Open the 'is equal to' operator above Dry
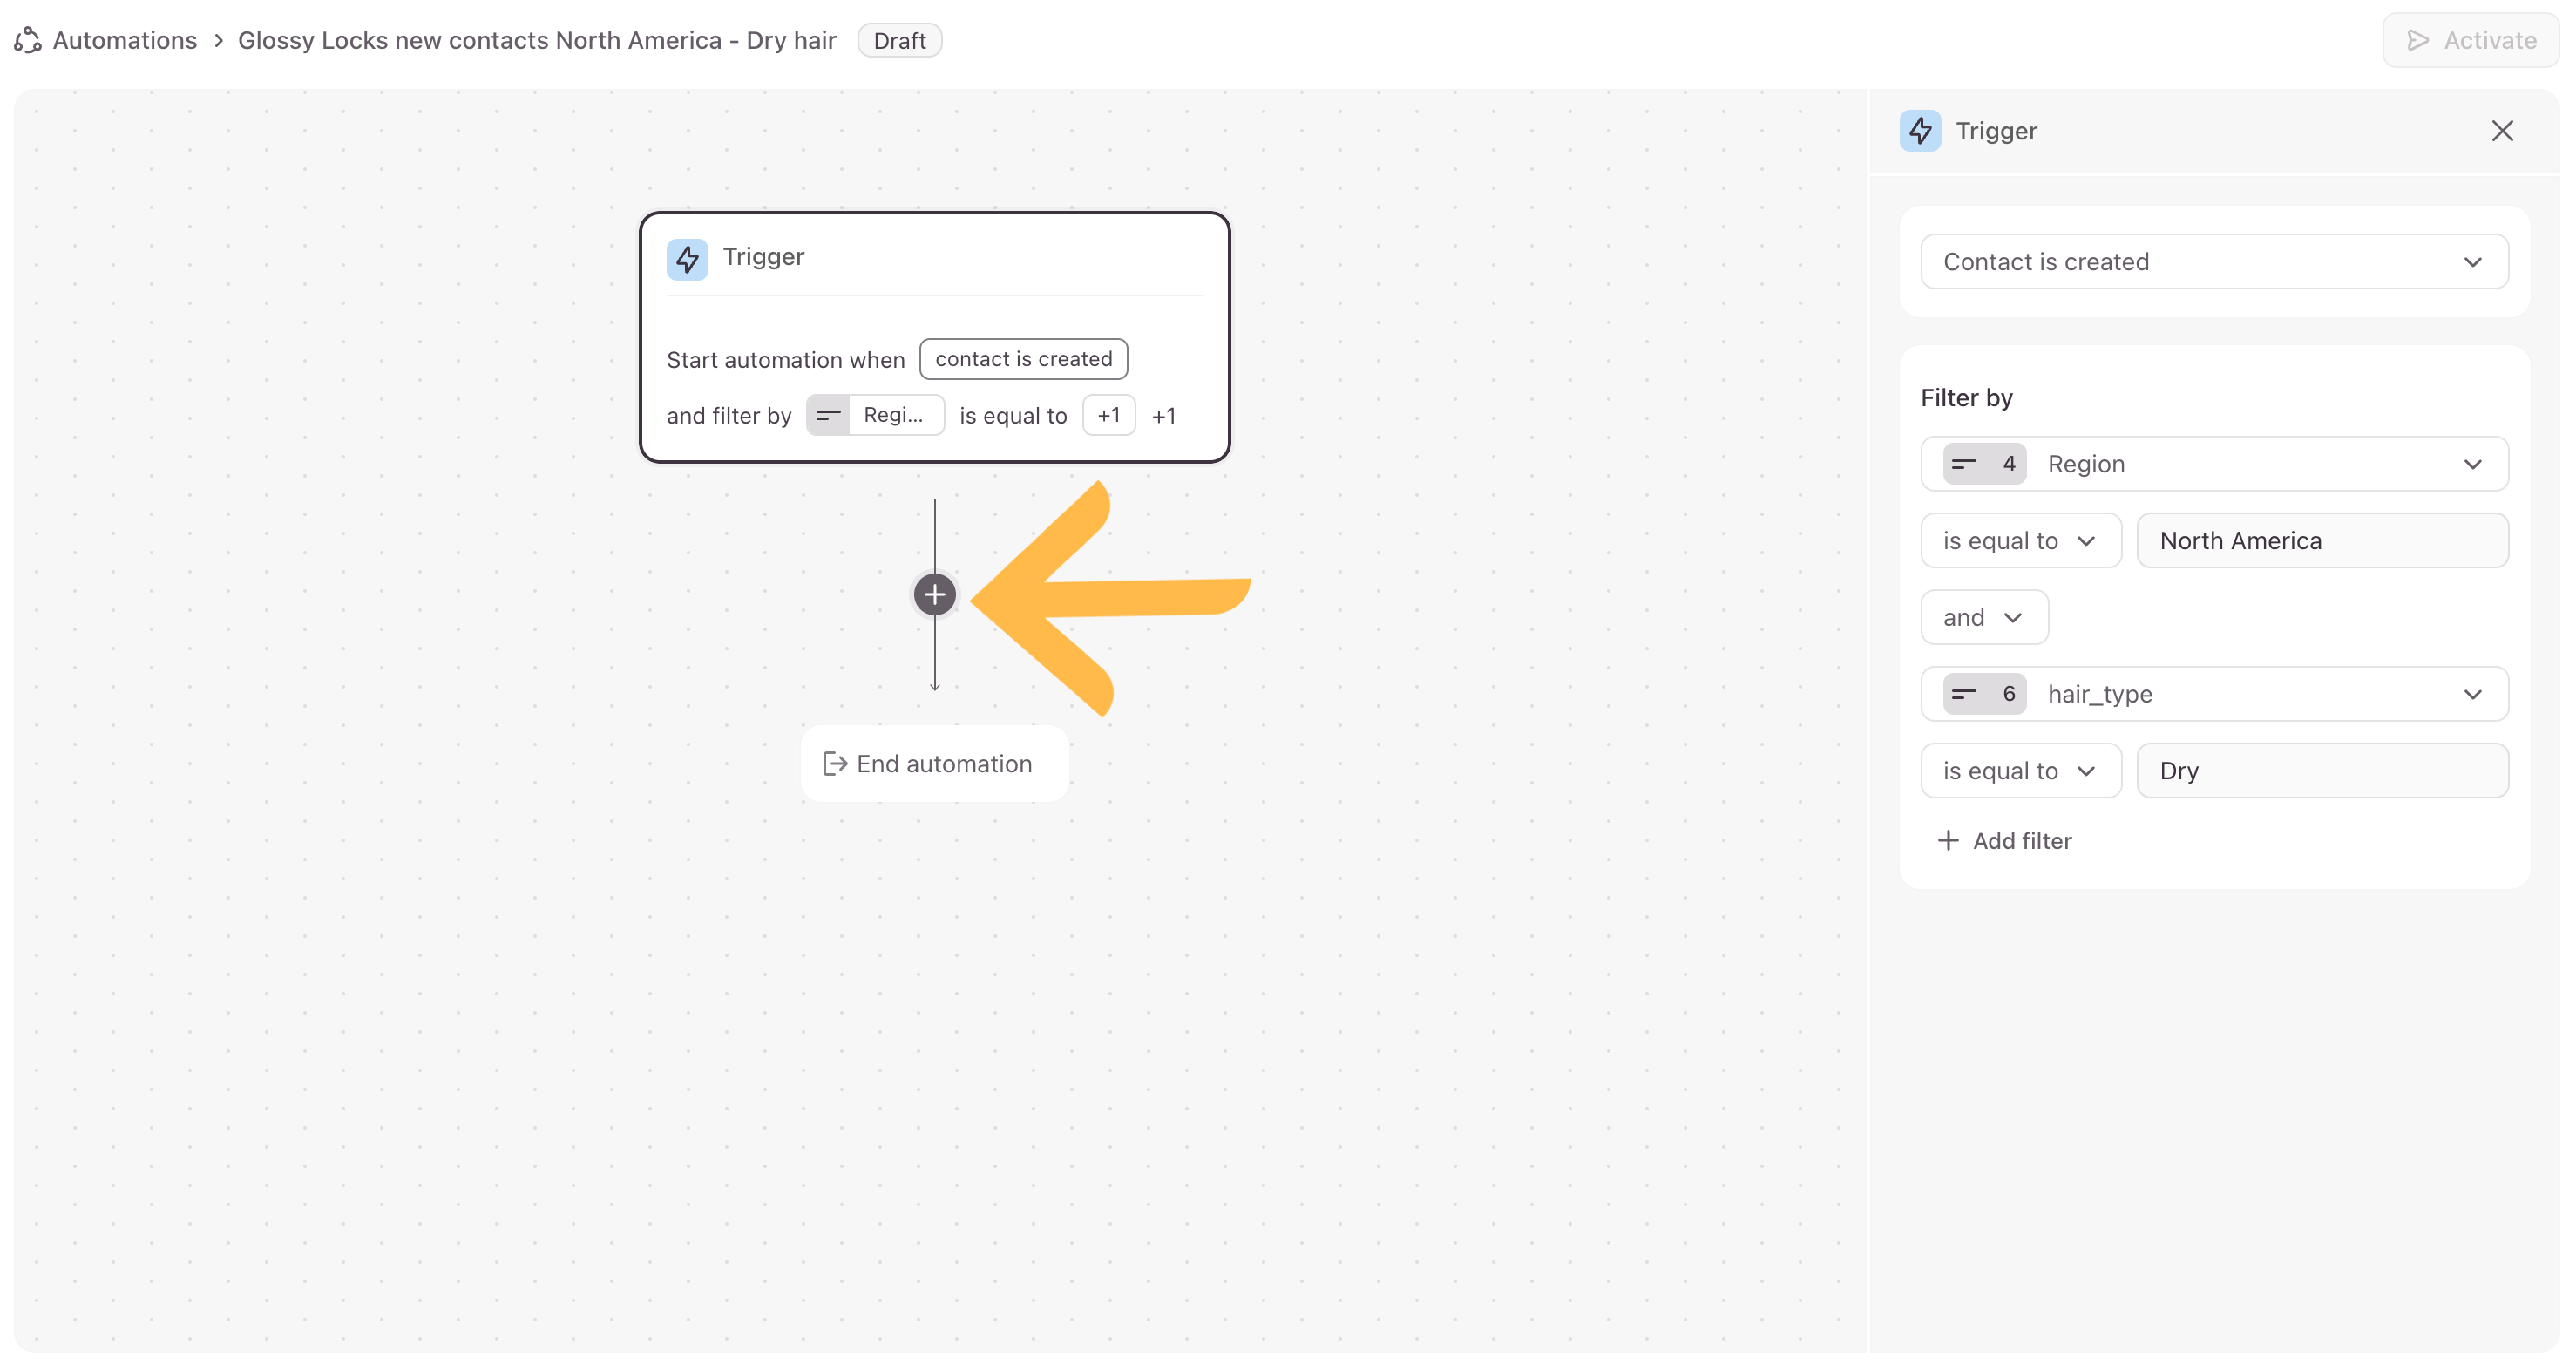The image size is (2576, 1365). tap(2019, 771)
